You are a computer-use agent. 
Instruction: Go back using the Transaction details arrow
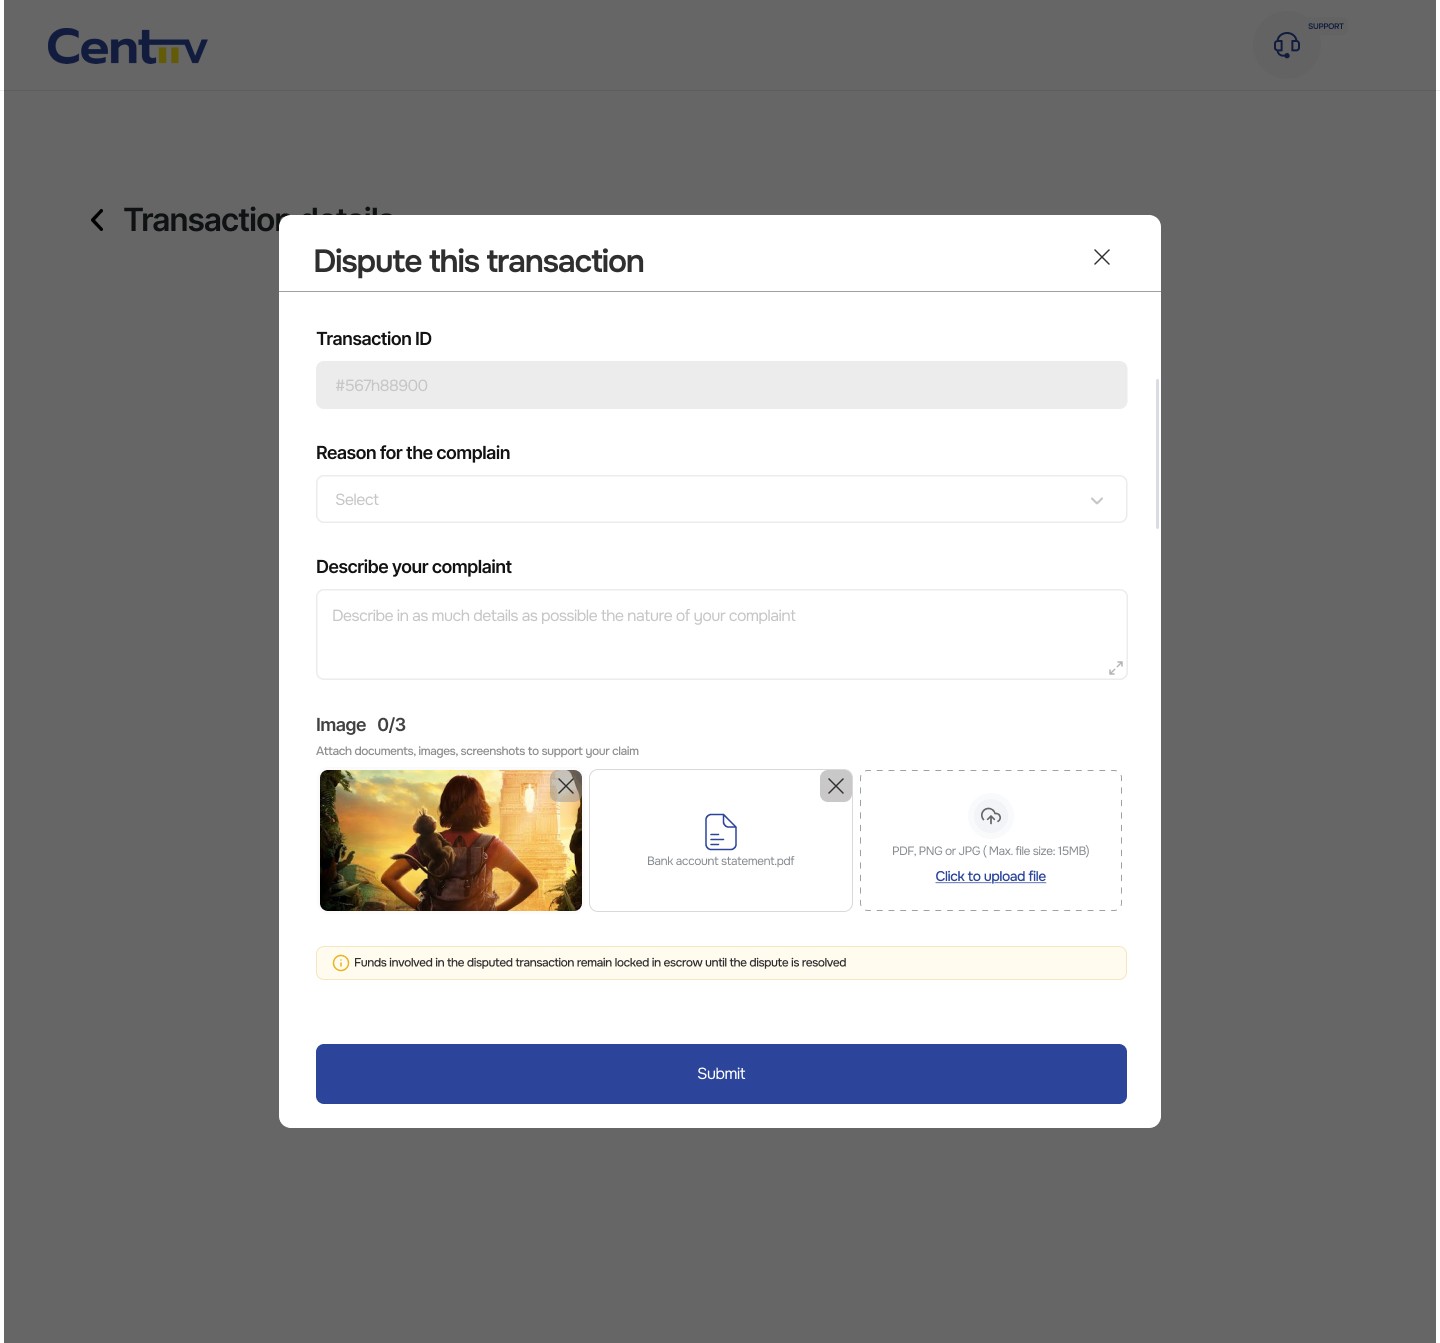coord(97,220)
